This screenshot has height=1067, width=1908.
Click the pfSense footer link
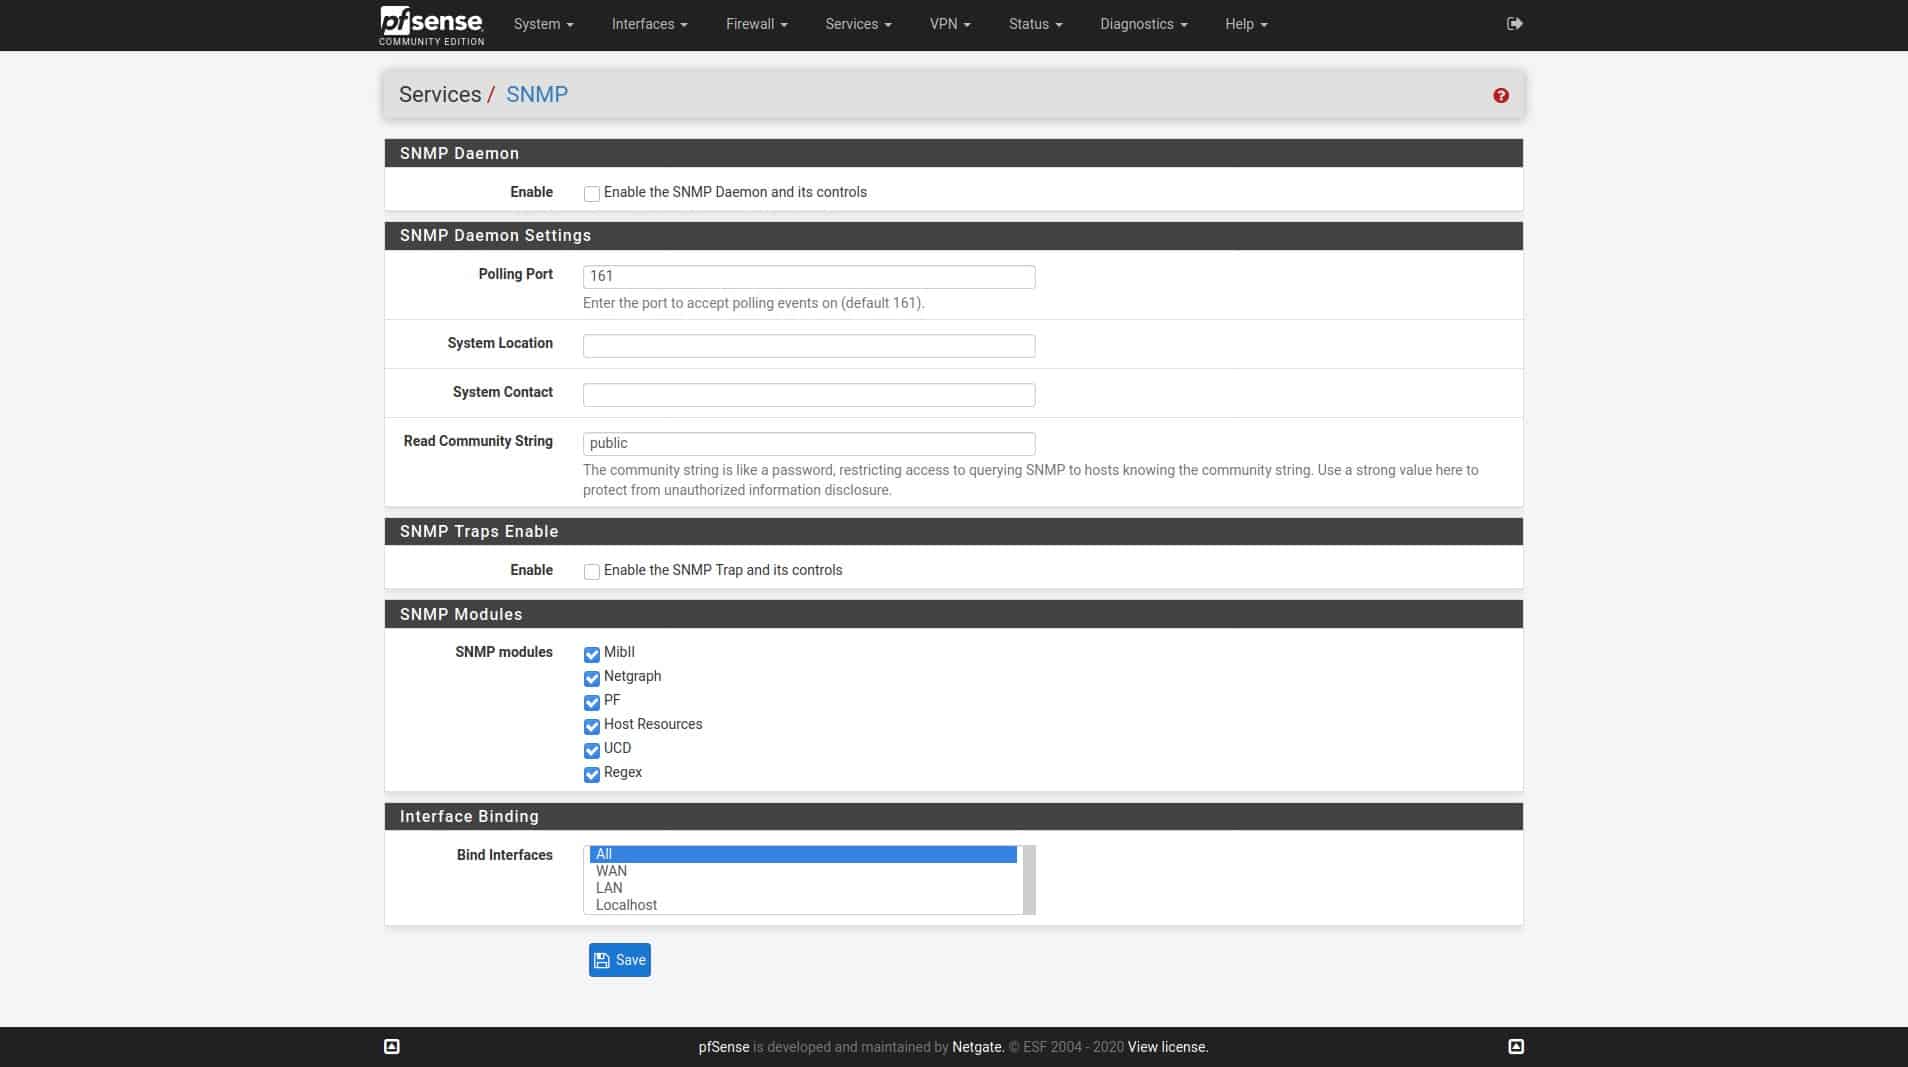(723, 1047)
